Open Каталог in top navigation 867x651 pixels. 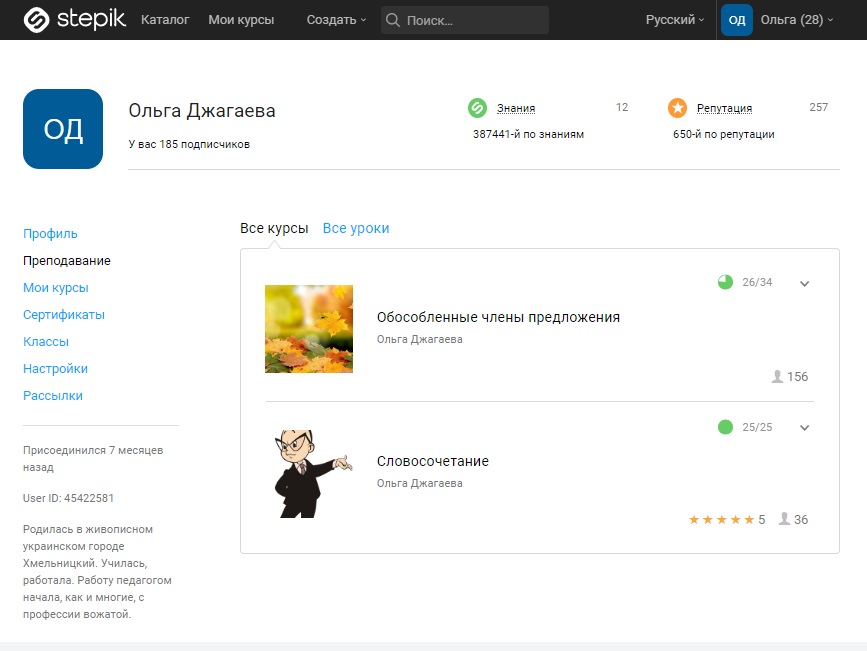coord(165,20)
